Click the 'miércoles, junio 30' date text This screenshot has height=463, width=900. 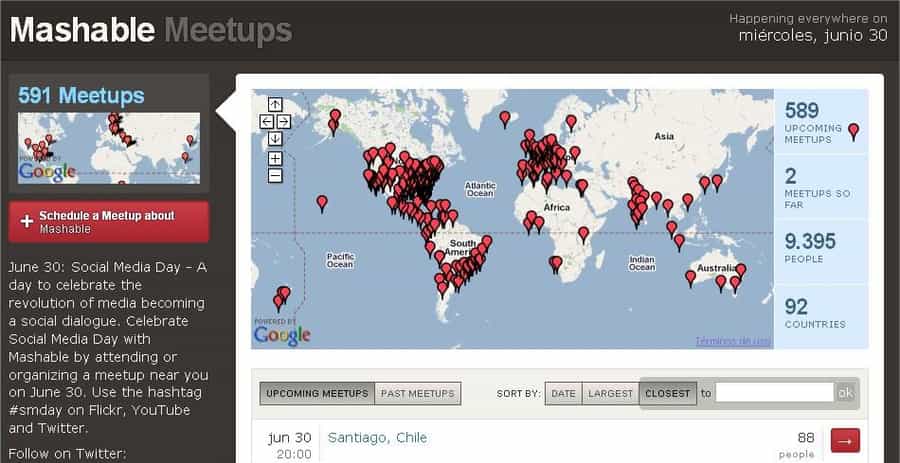point(813,36)
